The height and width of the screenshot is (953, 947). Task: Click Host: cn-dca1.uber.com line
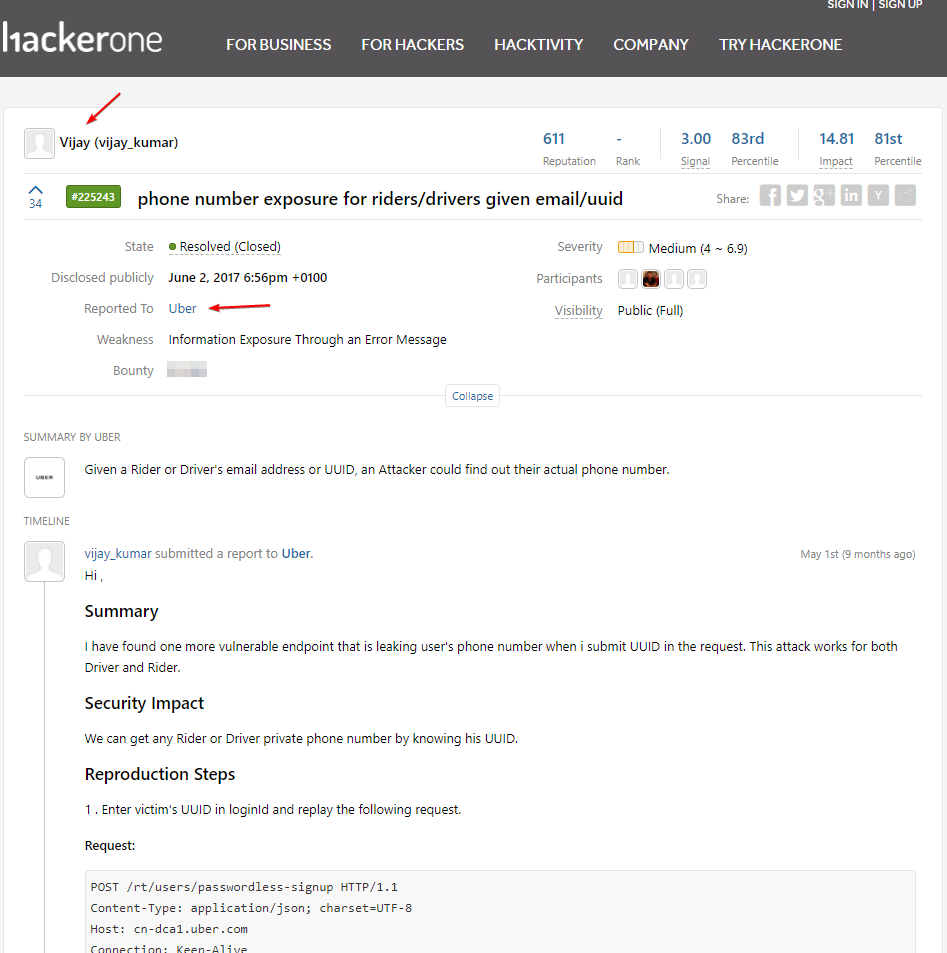(169, 929)
